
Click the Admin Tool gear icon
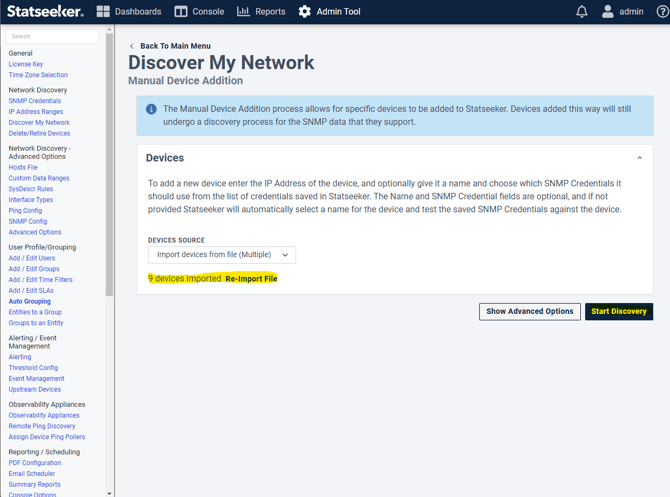click(305, 12)
